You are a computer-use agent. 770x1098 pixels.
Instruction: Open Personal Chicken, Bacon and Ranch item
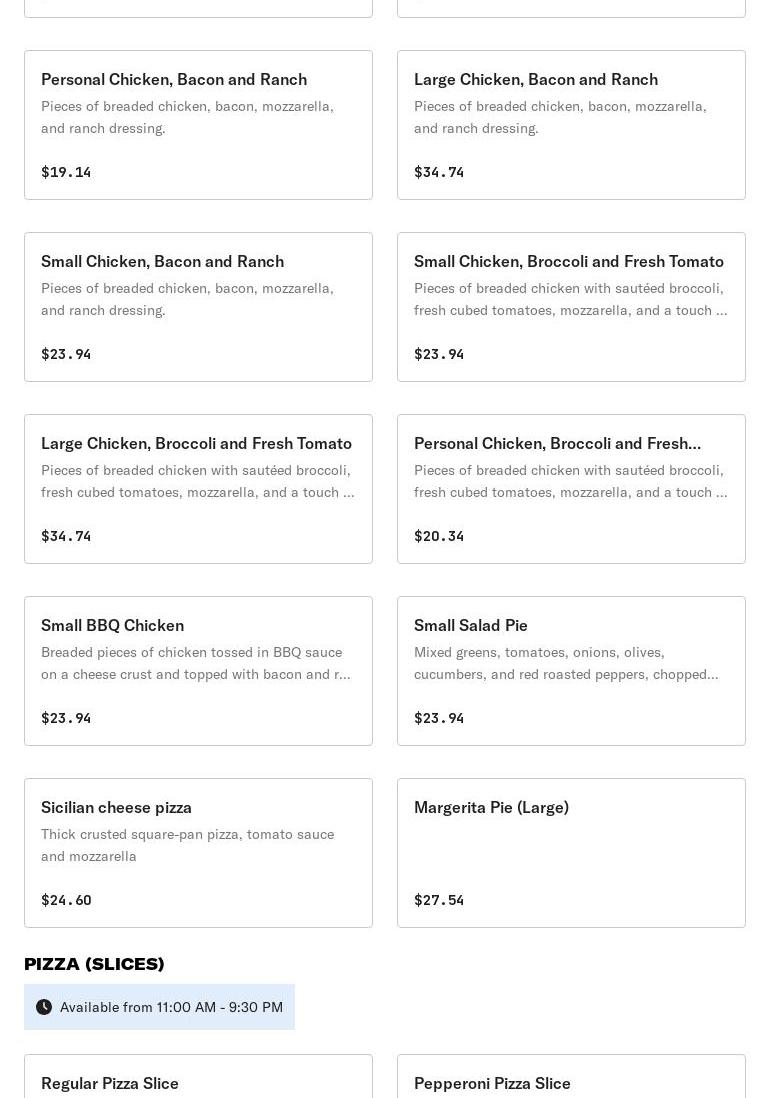198,125
